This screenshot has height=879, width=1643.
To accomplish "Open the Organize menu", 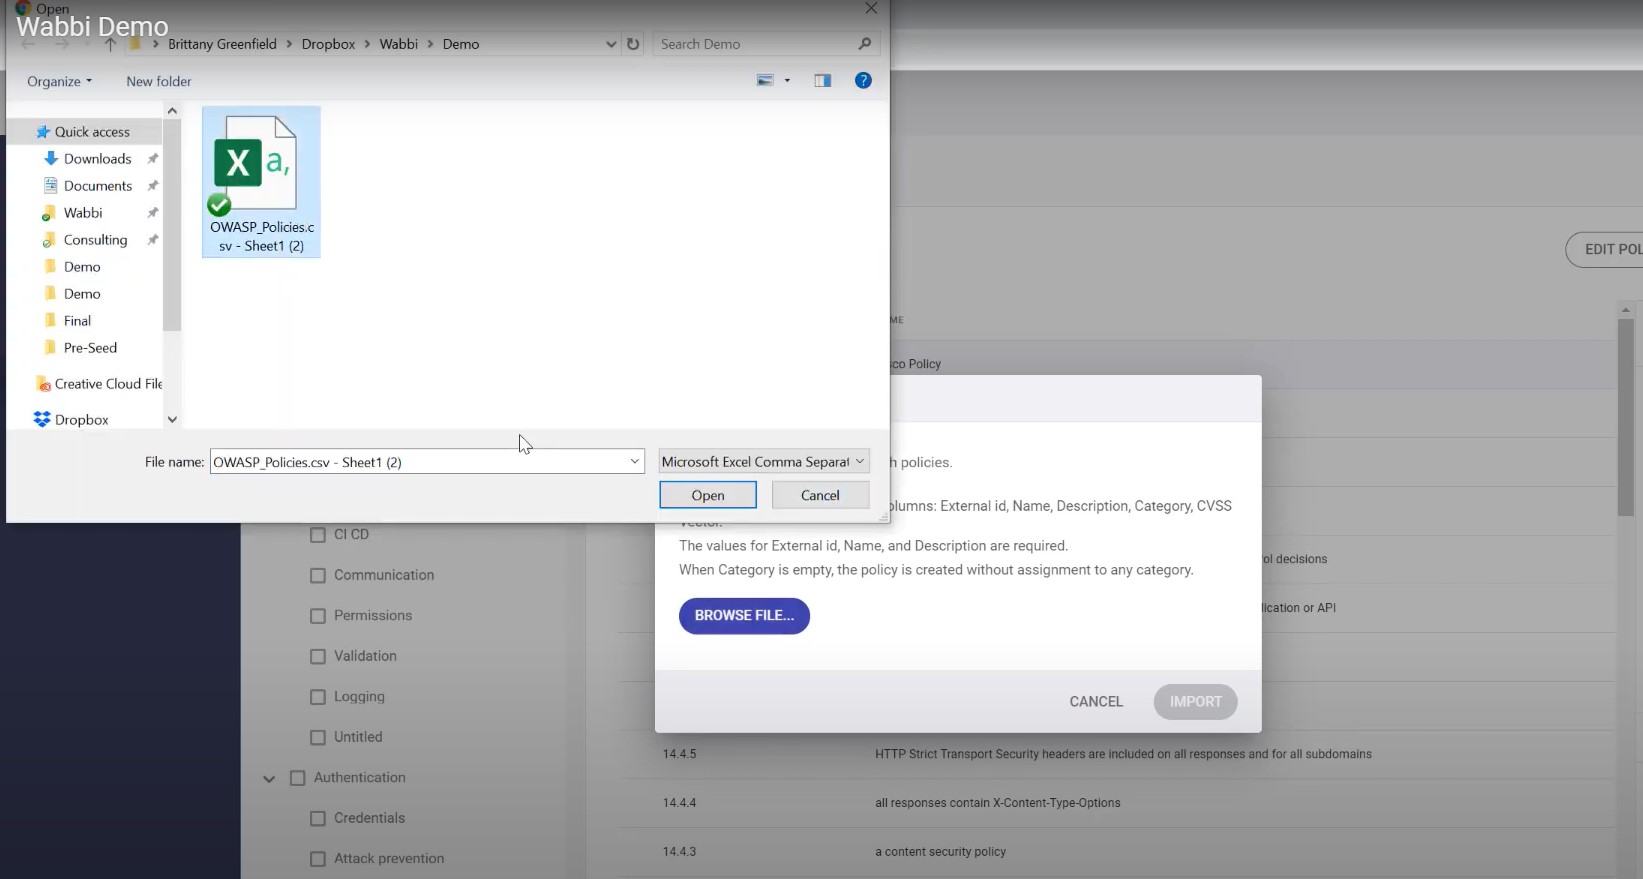I will pos(59,82).
